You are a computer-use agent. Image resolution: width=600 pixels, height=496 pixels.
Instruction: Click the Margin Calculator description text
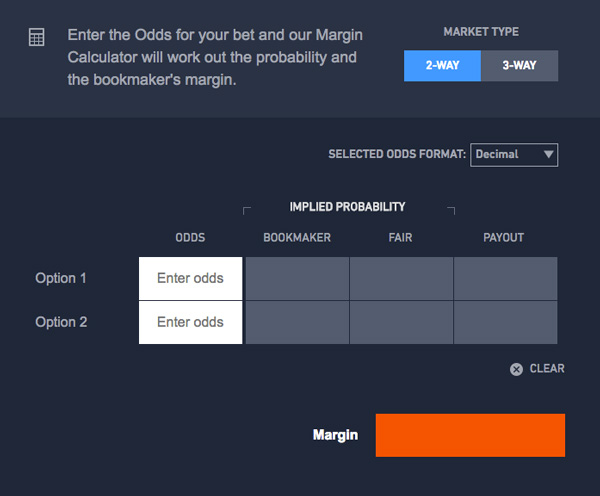coord(215,57)
